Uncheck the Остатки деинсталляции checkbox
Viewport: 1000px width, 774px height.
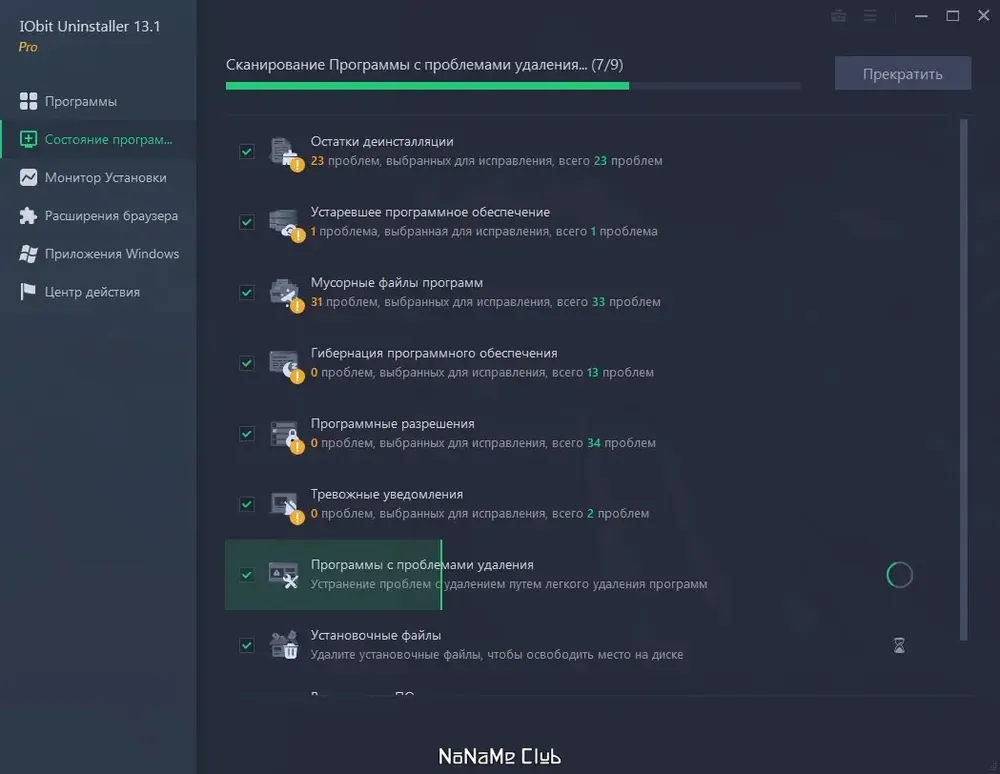[247, 152]
